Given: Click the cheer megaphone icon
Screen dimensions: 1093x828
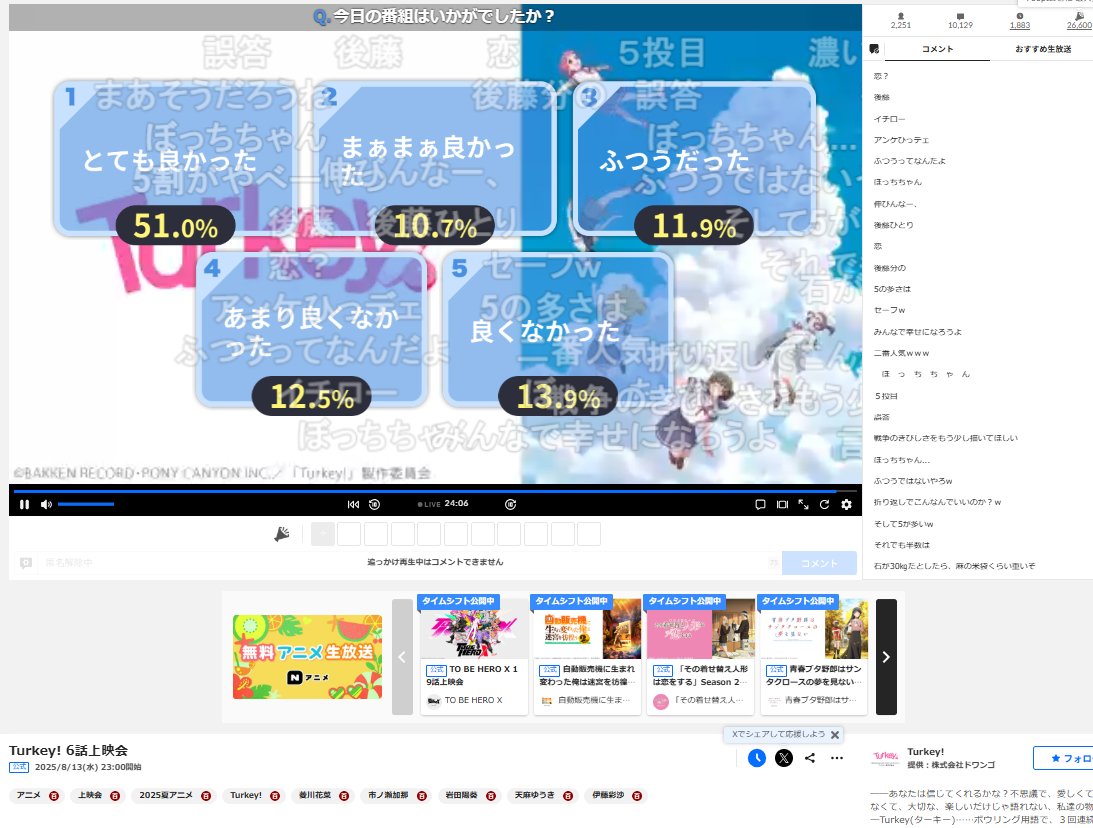Looking at the screenshot, I should click(x=282, y=535).
